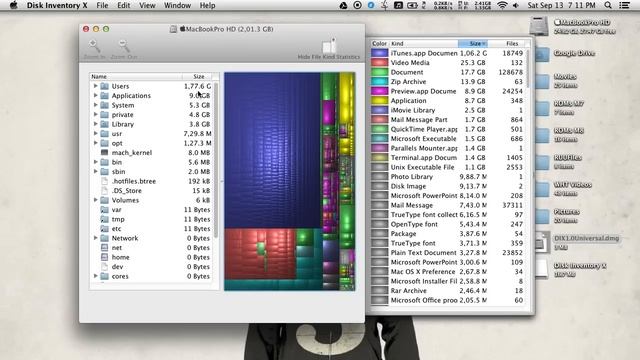Expand the private folder triangle
This screenshot has width=640, height=360.
tap(96, 115)
